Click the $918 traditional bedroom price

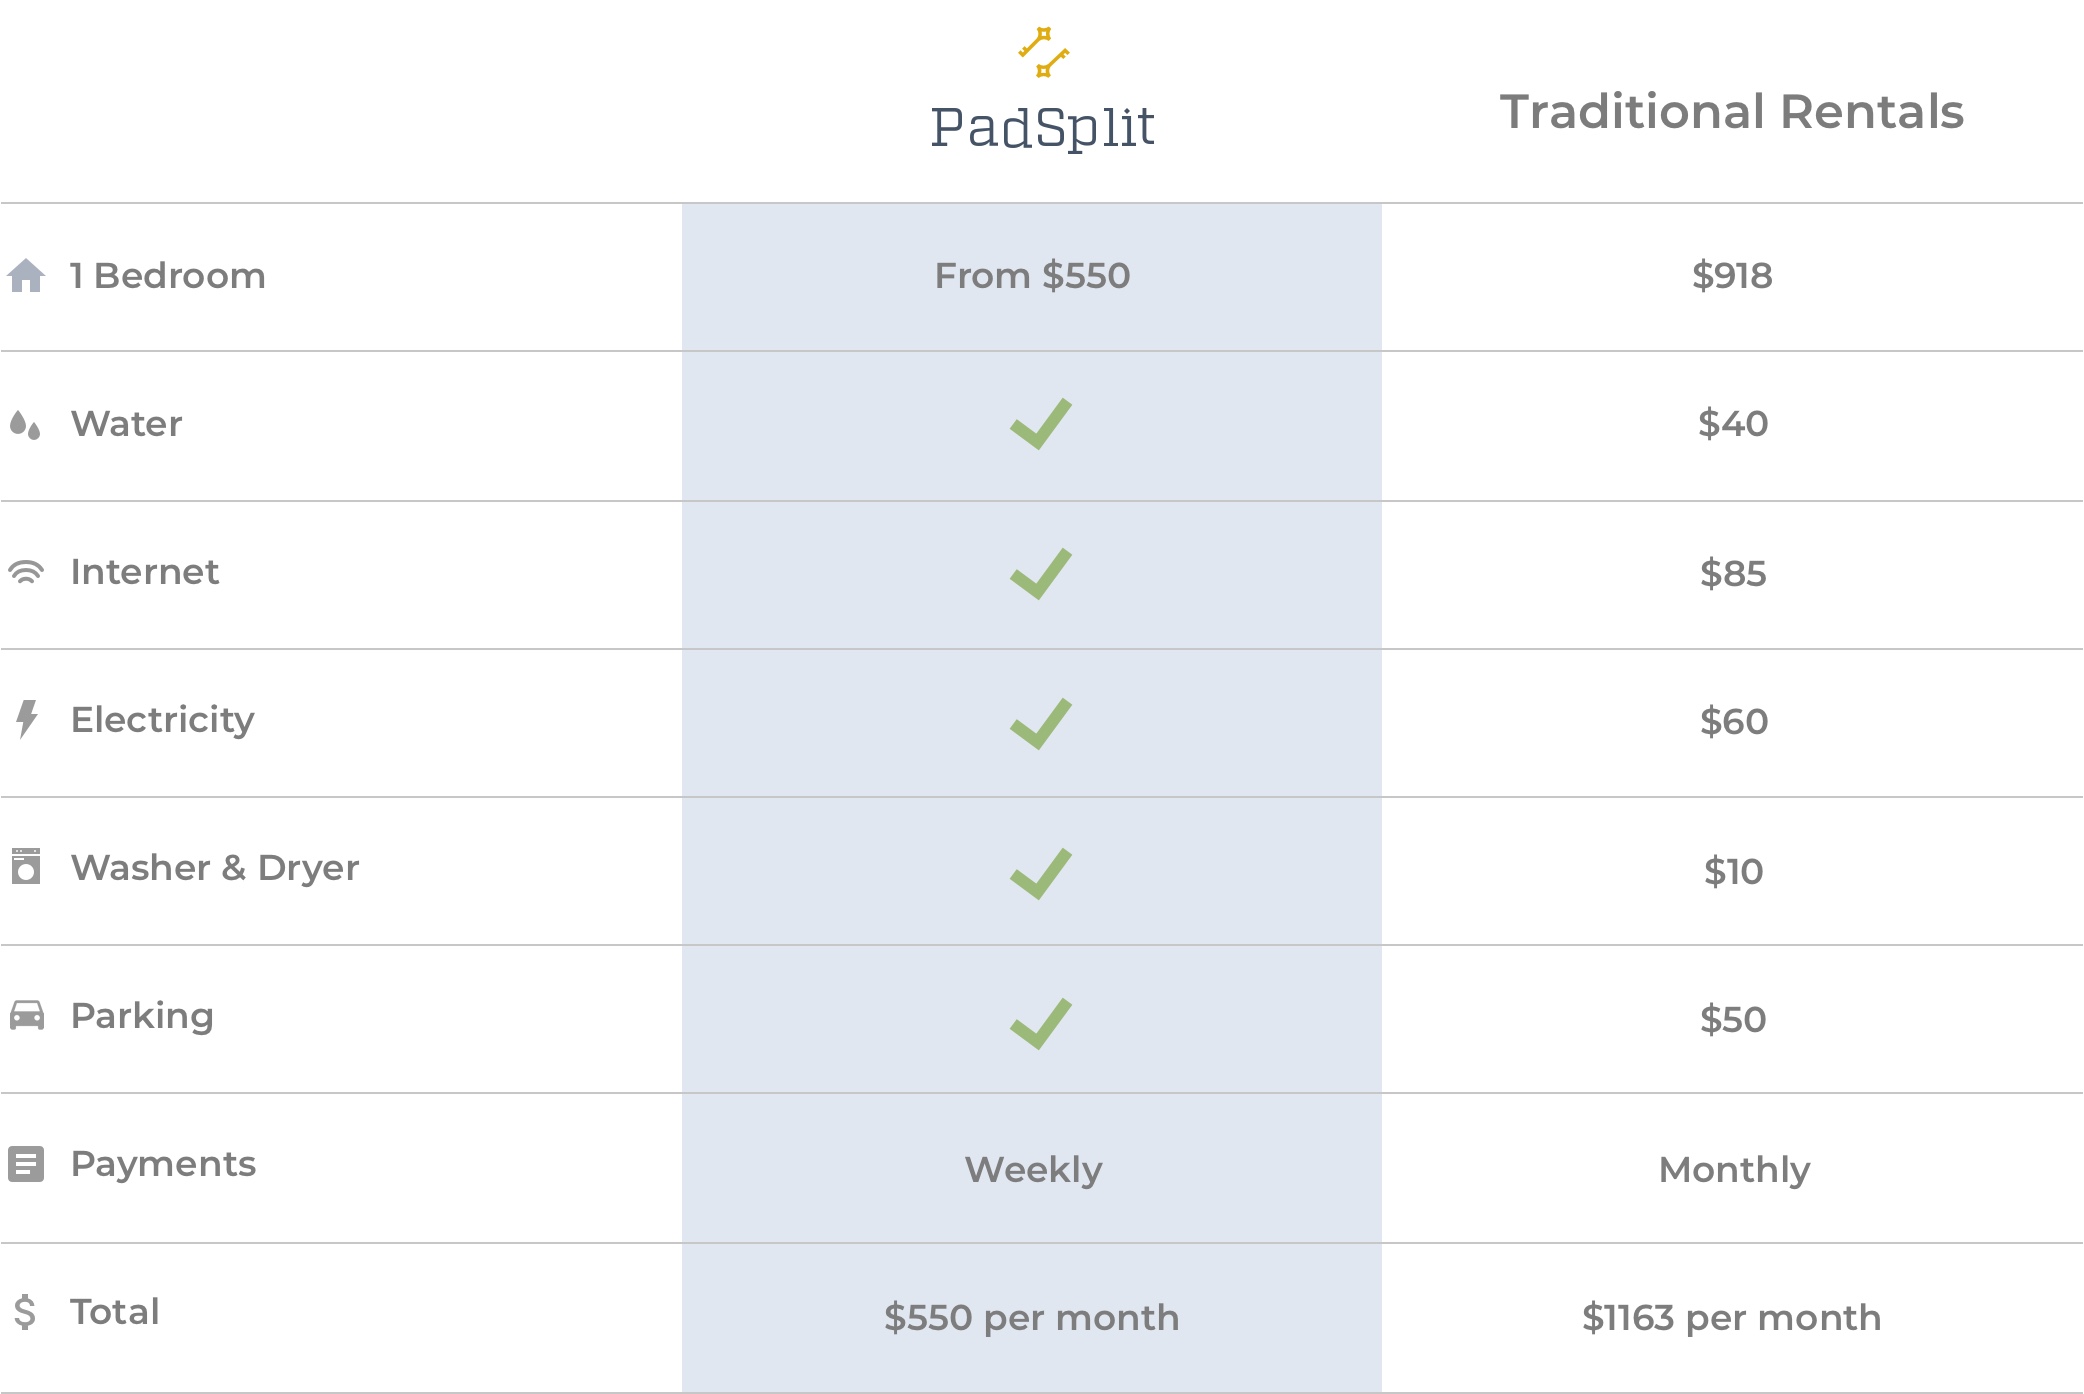coord(1732,276)
